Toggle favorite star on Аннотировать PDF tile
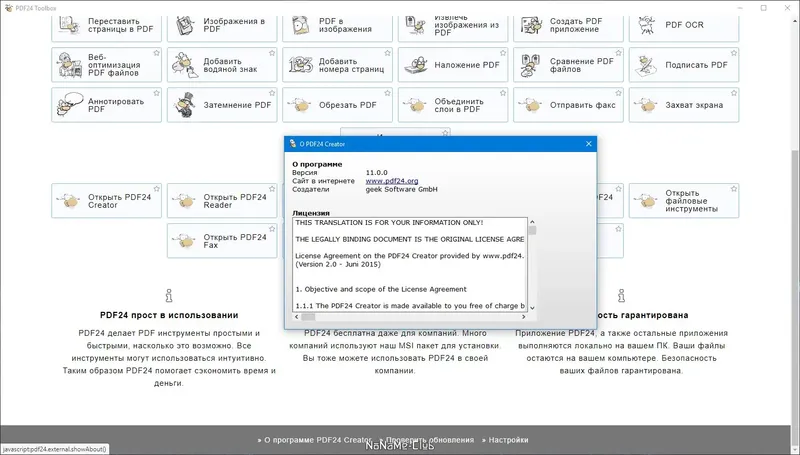 coord(157,93)
